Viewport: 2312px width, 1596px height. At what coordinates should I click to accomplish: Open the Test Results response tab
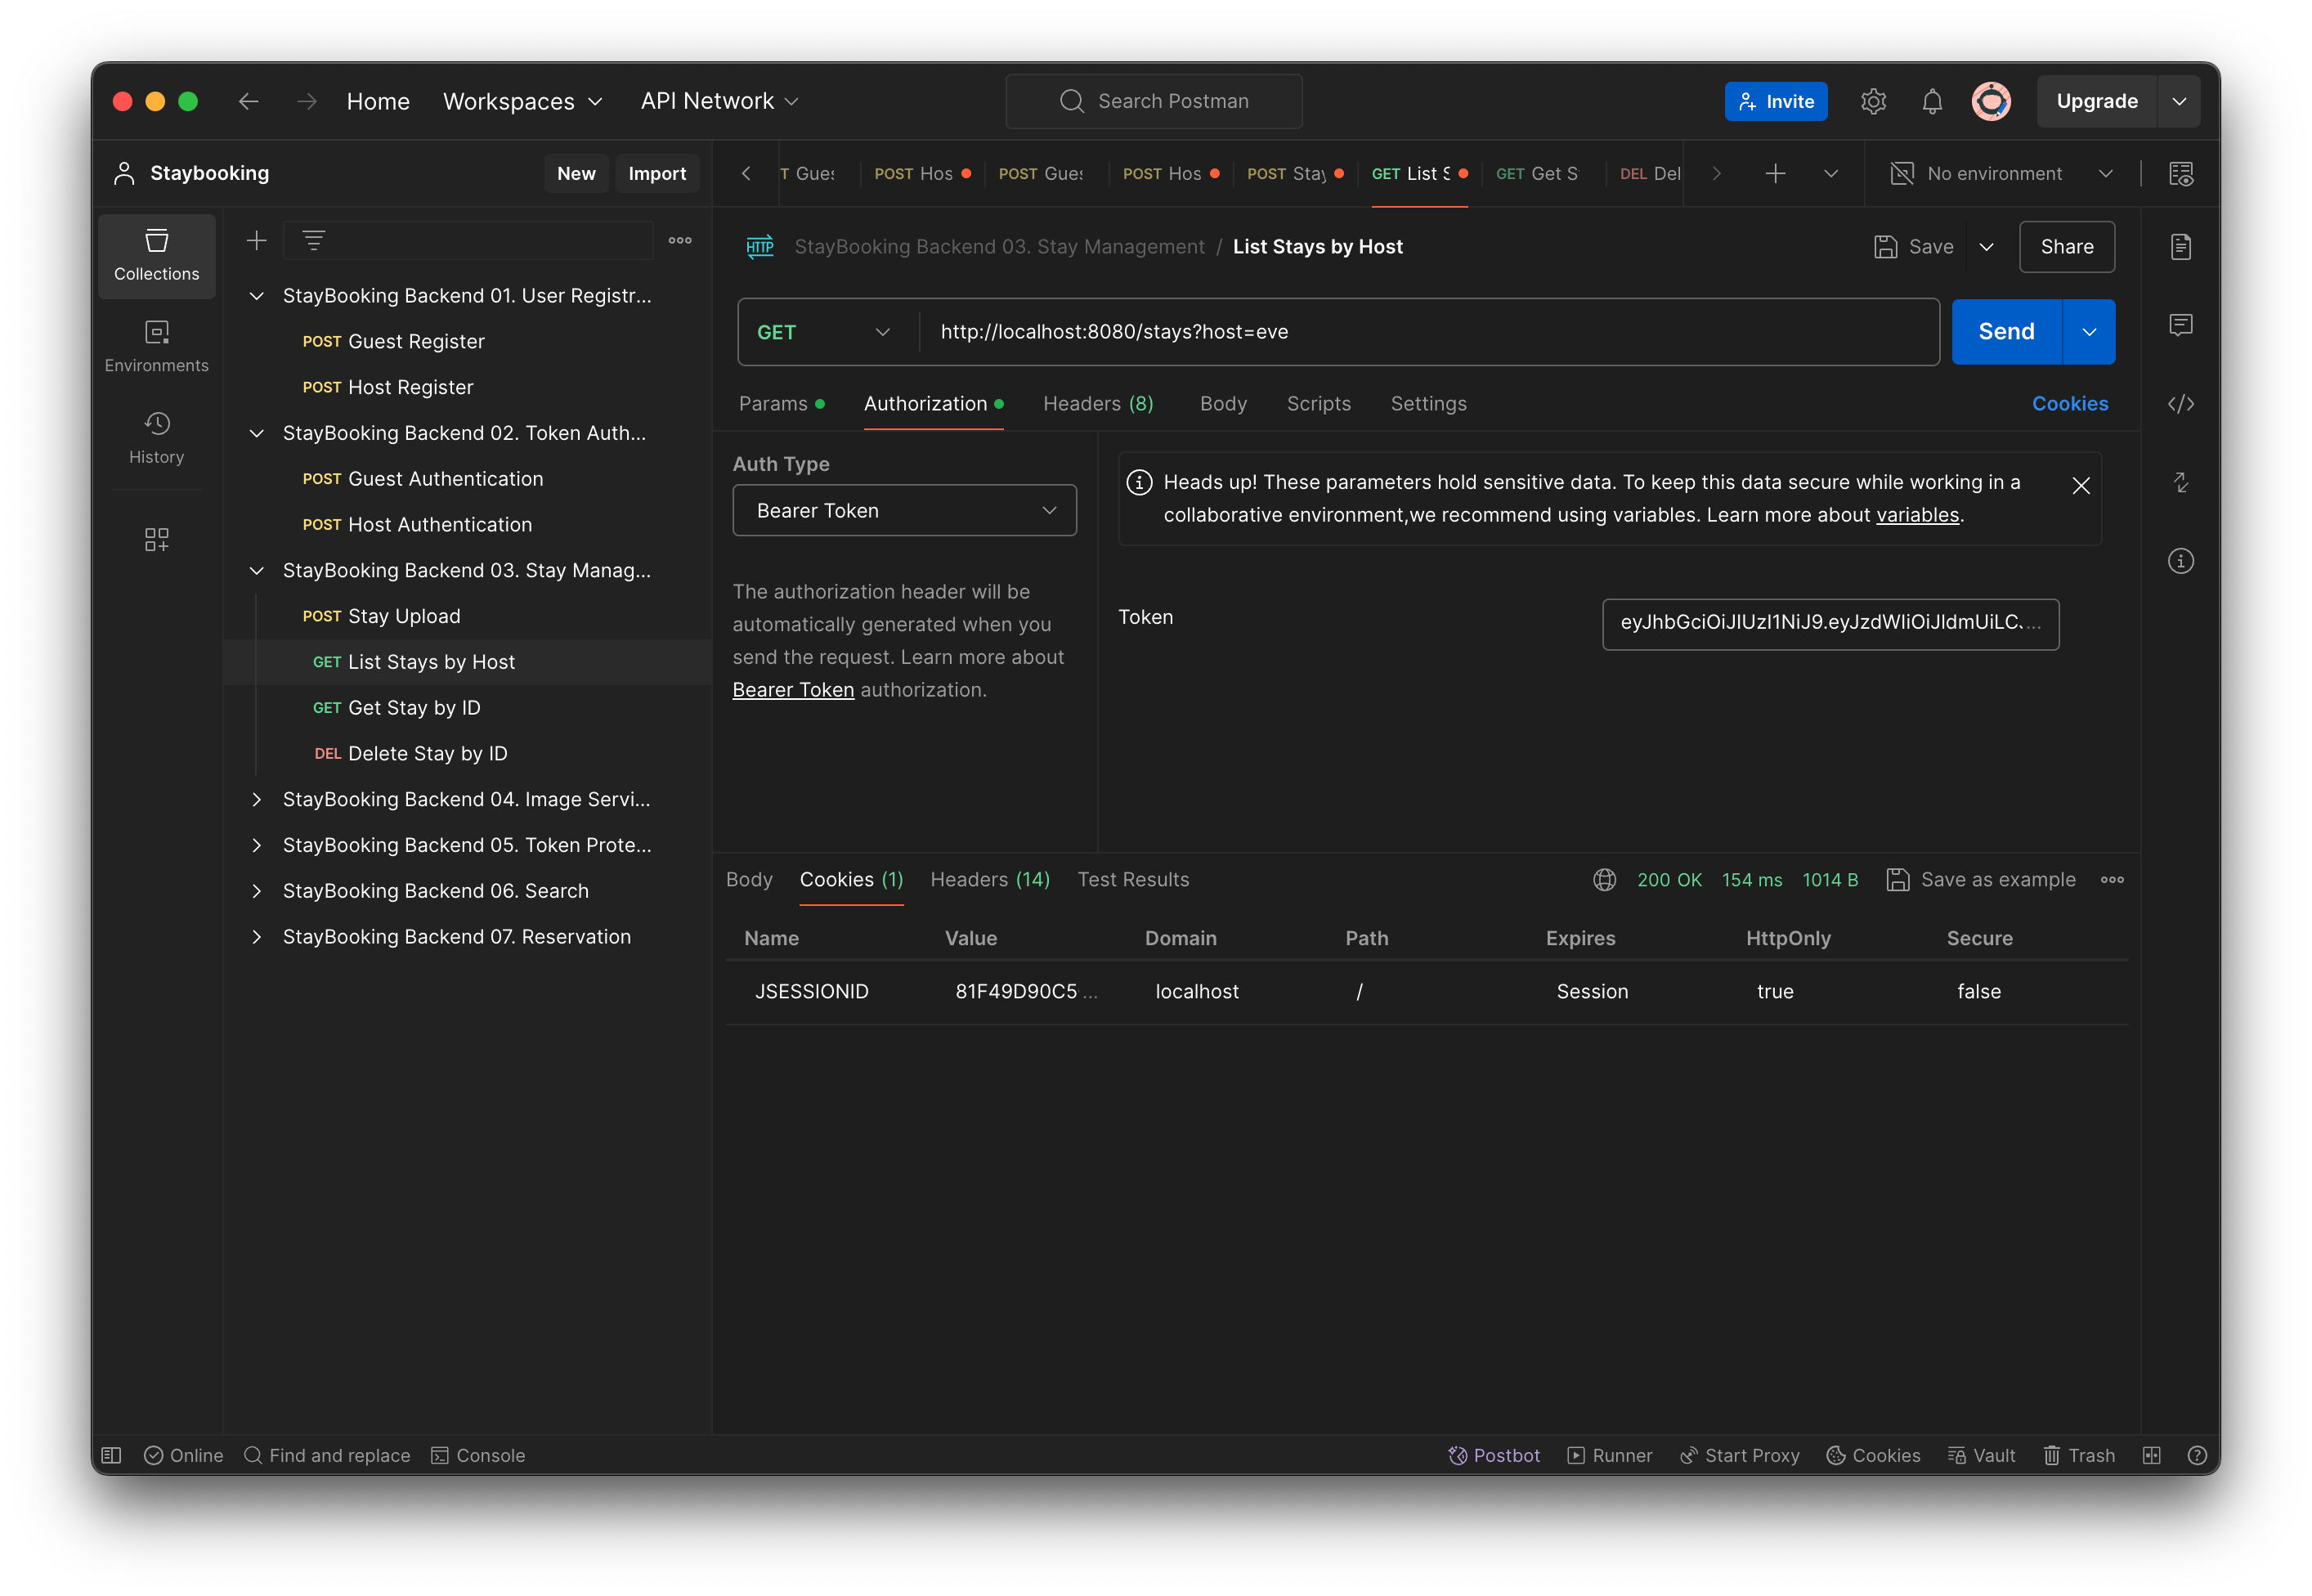coord(1133,880)
